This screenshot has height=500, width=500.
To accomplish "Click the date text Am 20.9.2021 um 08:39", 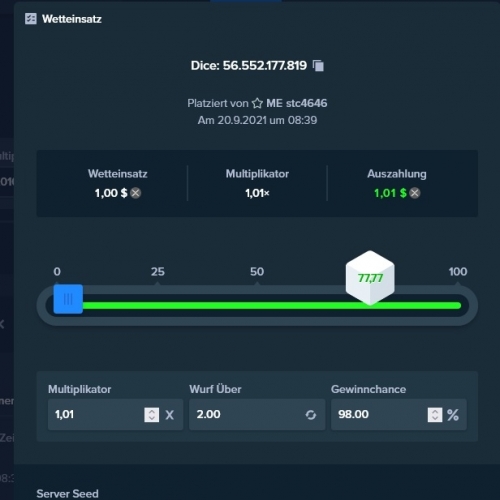I will 257,120.
